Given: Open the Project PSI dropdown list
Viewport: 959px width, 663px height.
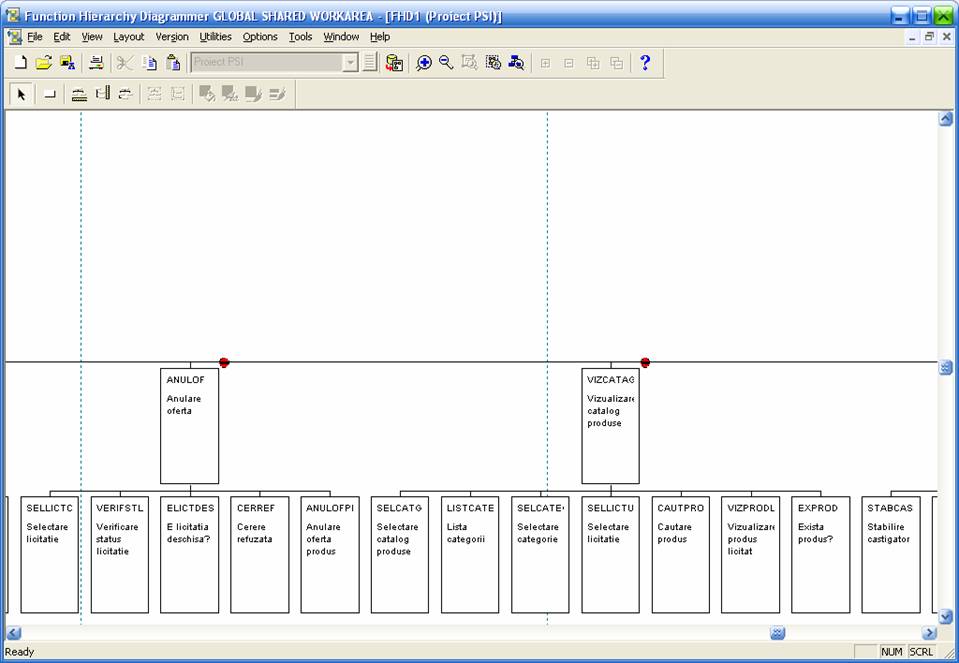Looking at the screenshot, I should click(350, 63).
